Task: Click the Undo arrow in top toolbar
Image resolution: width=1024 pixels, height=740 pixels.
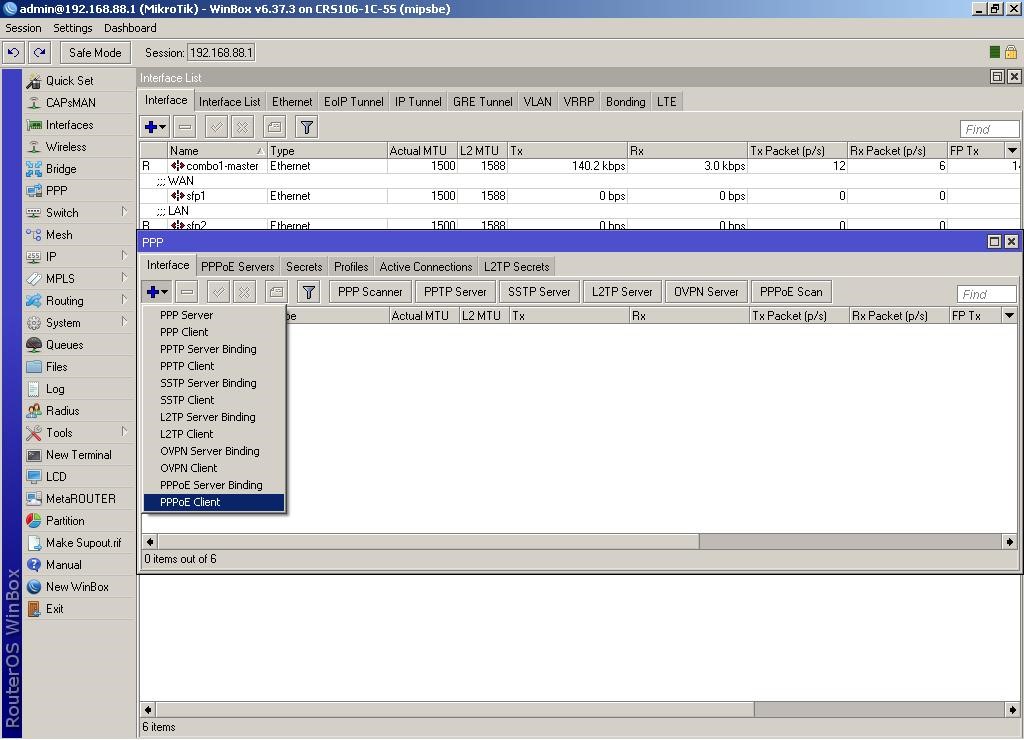Action: point(13,53)
